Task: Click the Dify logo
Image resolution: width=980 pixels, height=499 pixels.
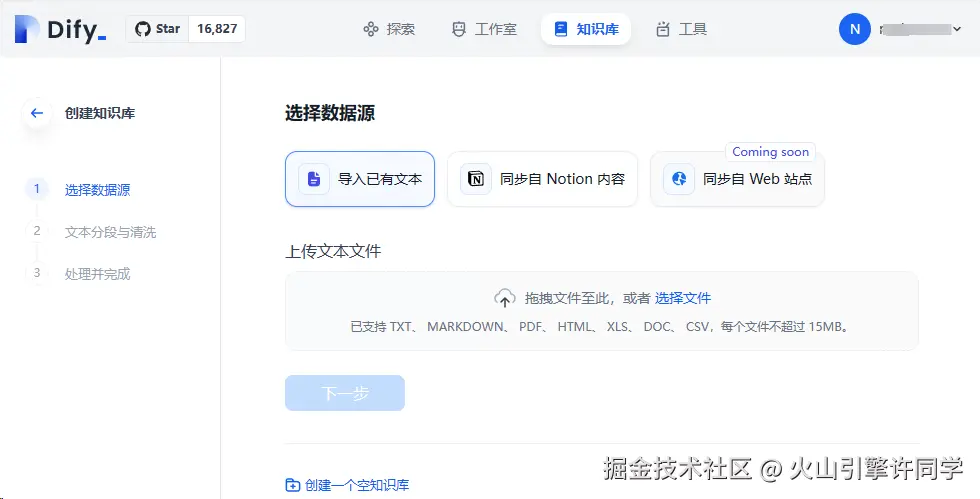Action: coord(60,29)
